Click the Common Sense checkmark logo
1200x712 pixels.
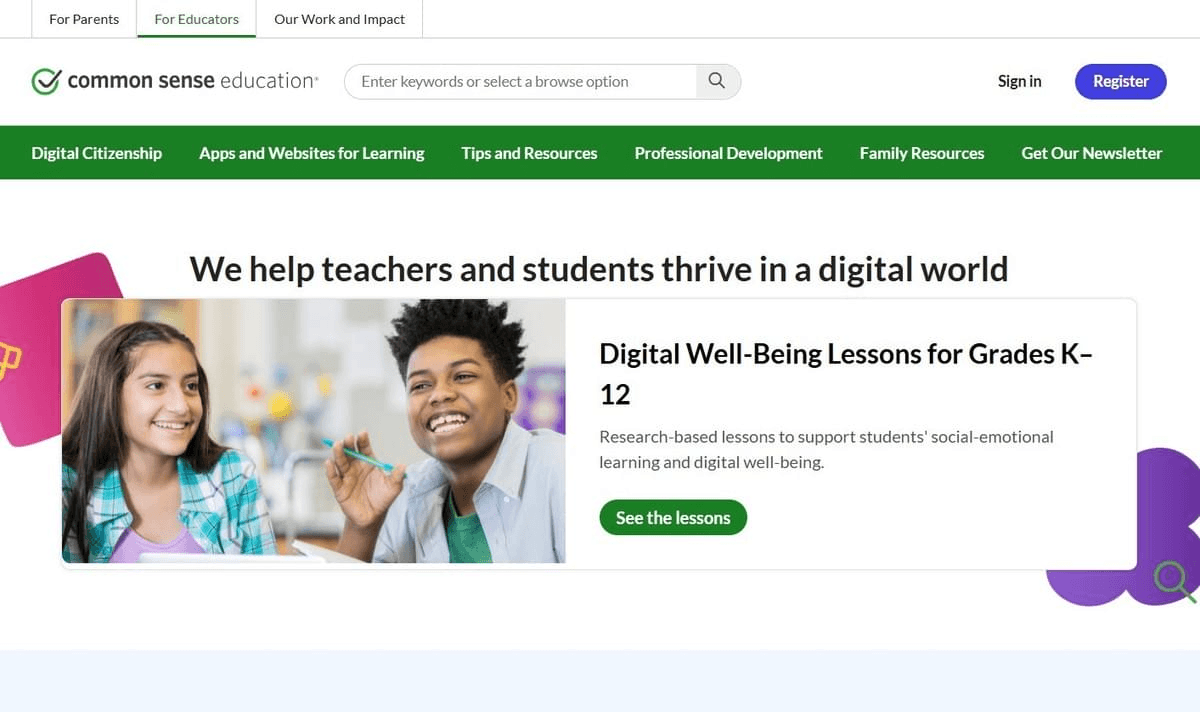coord(46,81)
